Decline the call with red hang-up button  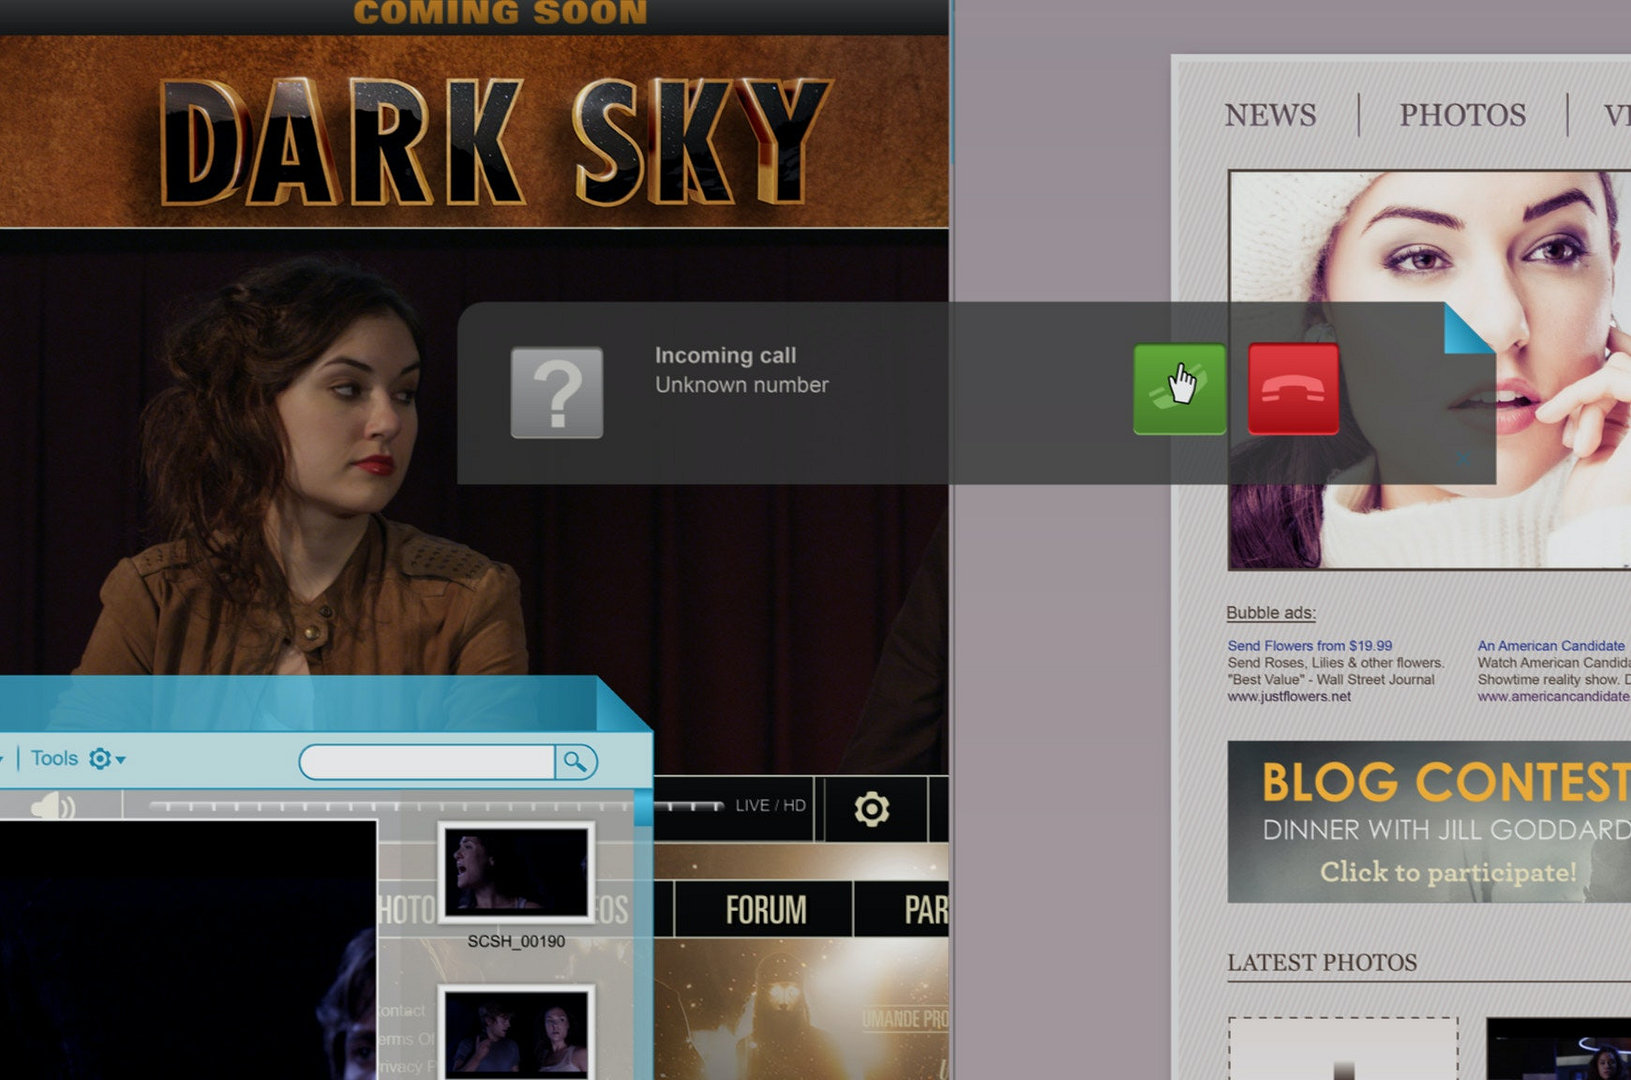point(1293,389)
